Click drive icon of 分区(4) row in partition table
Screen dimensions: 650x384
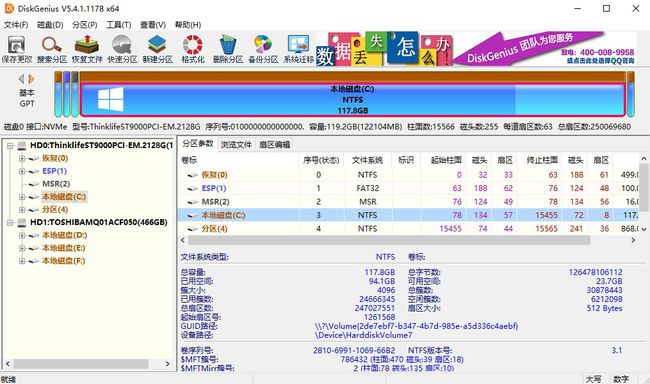193,229
